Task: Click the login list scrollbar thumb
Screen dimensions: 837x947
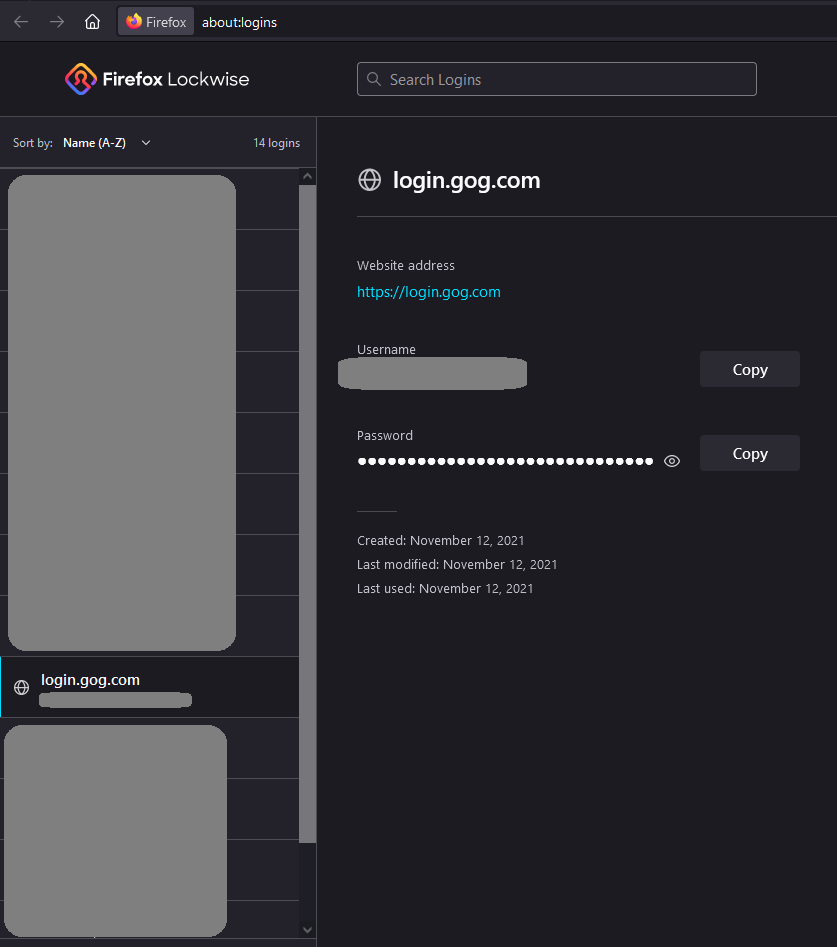Action: (x=307, y=513)
